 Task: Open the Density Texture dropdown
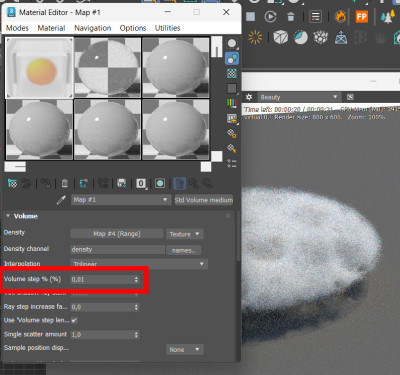pos(184,234)
